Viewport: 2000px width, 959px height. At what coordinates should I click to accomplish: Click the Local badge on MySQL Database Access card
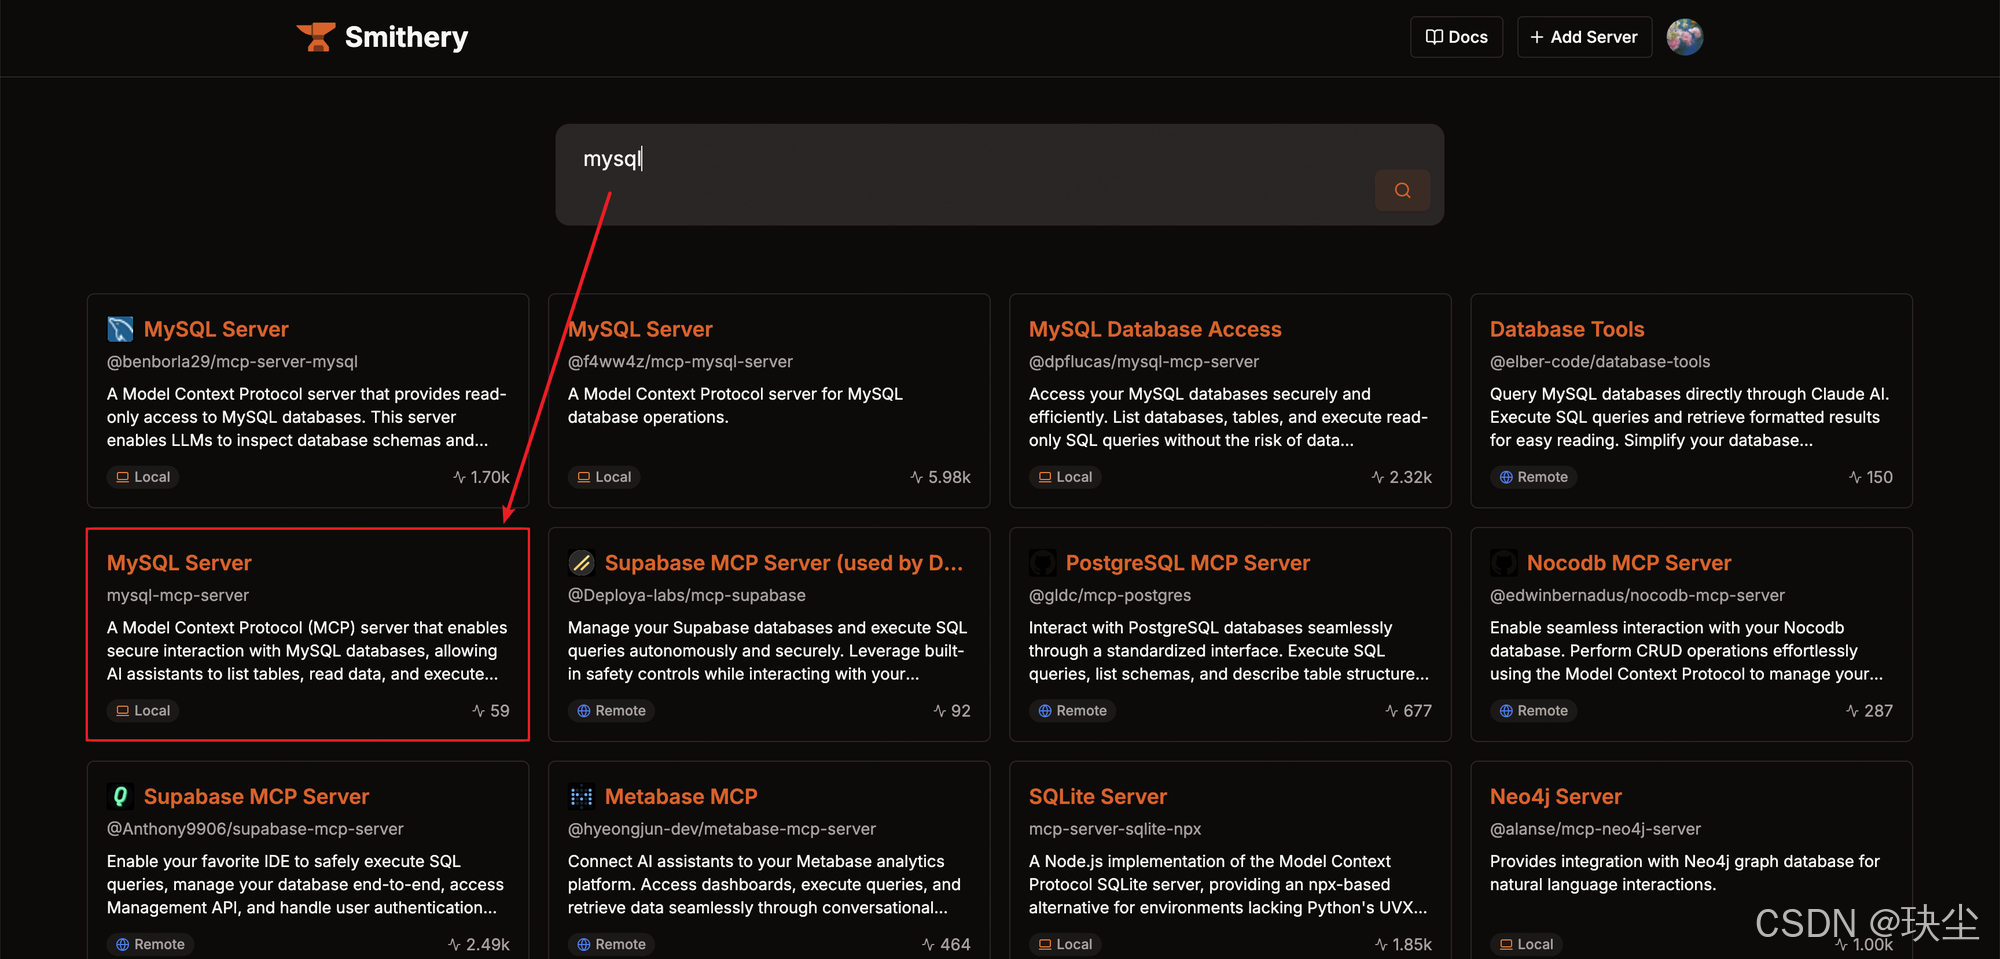click(x=1065, y=477)
